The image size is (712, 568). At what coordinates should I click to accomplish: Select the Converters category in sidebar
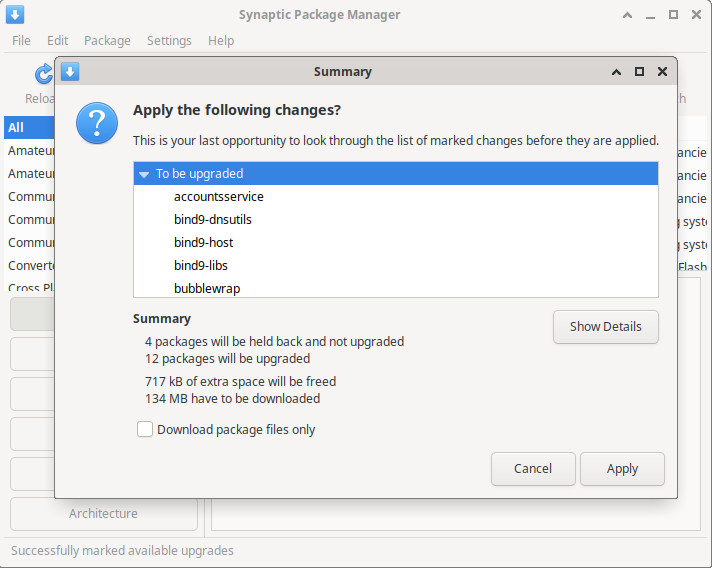[x=31, y=266]
